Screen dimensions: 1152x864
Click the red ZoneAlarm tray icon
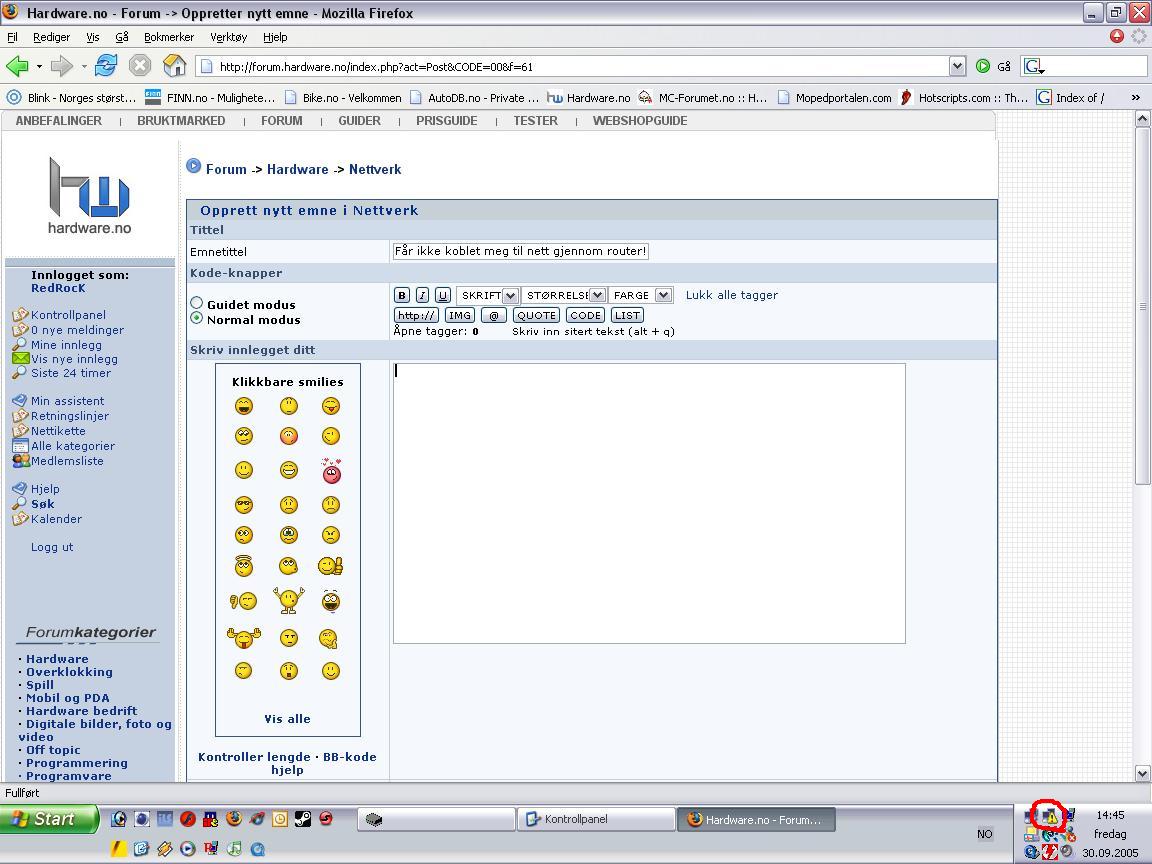pyautogui.click(x=1050, y=852)
